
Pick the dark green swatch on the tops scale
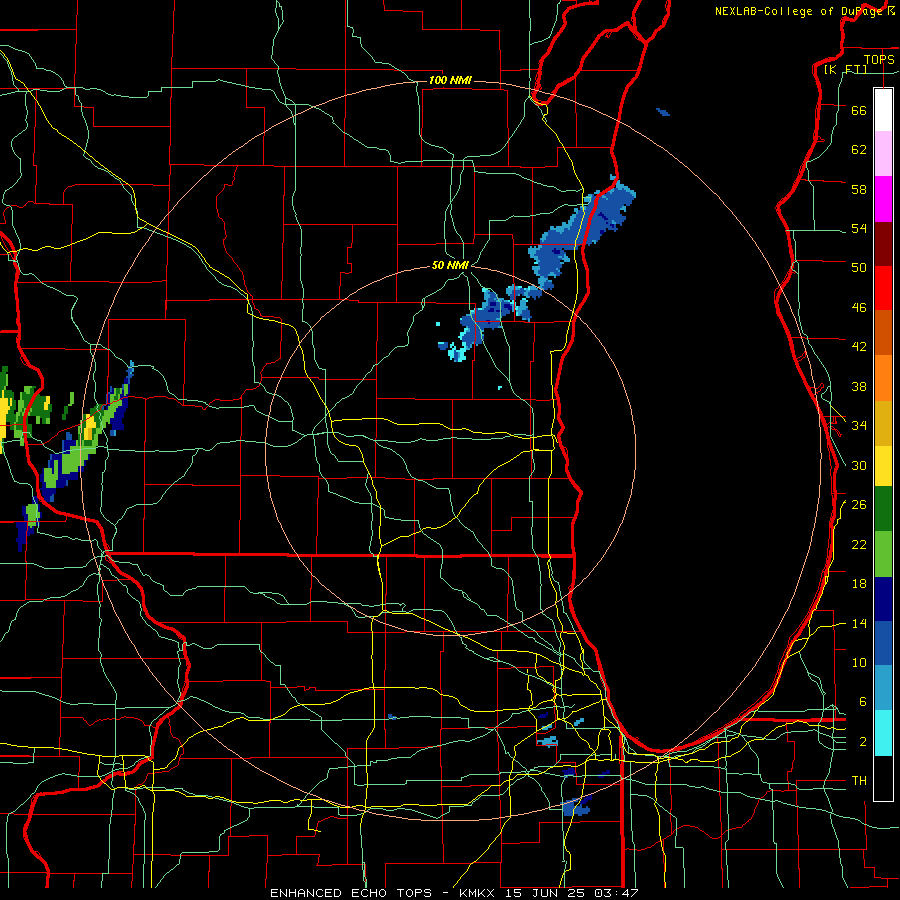pyautogui.click(x=883, y=509)
